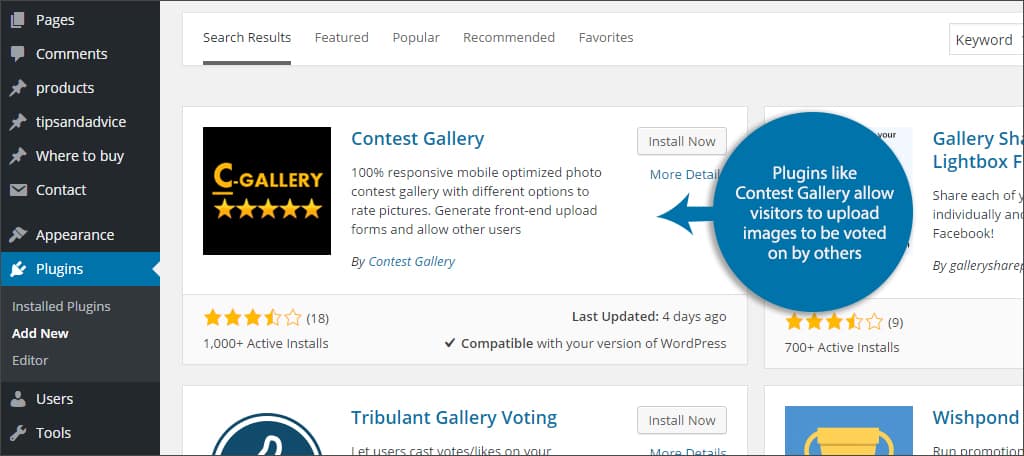Click the Comments speech bubble icon
The width and height of the screenshot is (1024, 456).
click(18, 54)
